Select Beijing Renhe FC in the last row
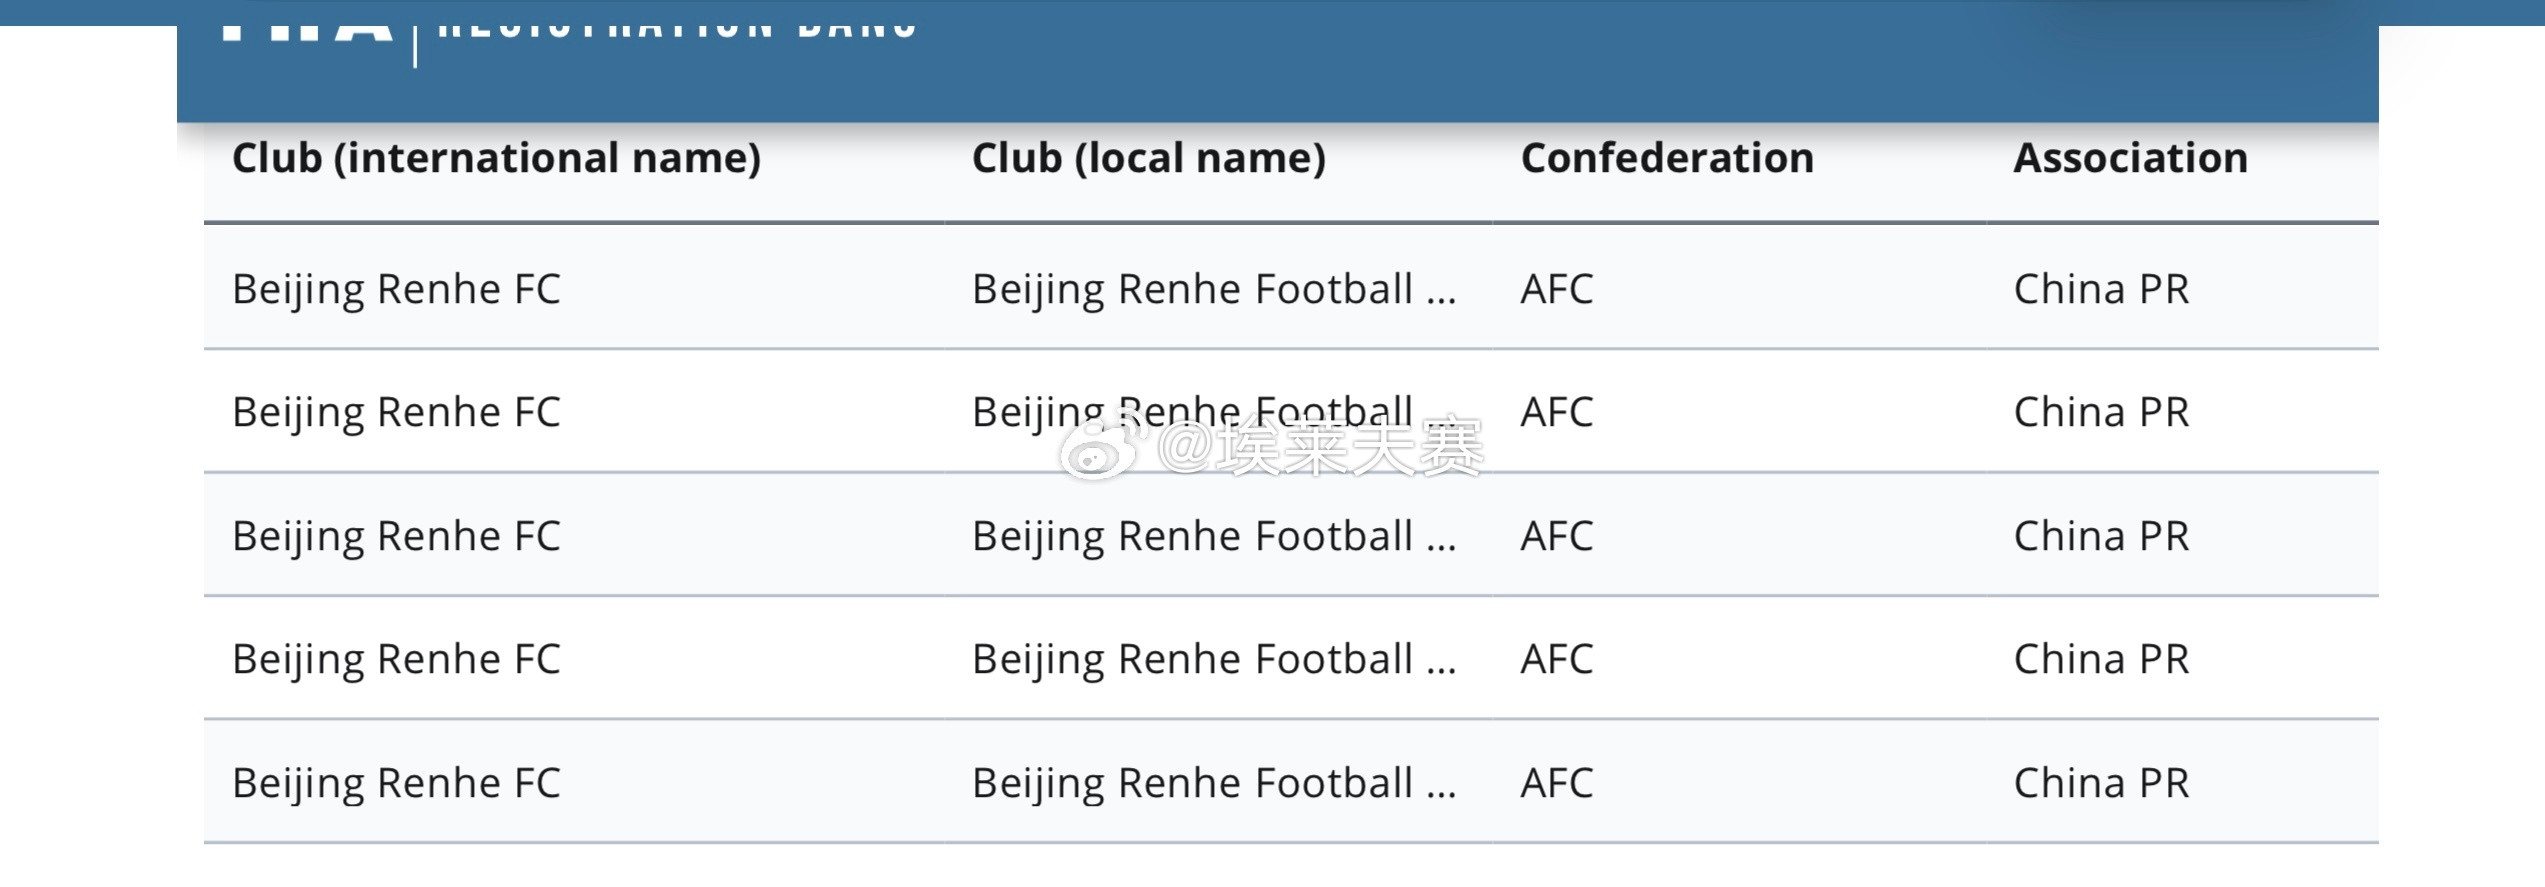Viewport: 2545px width, 887px height. [x=396, y=783]
